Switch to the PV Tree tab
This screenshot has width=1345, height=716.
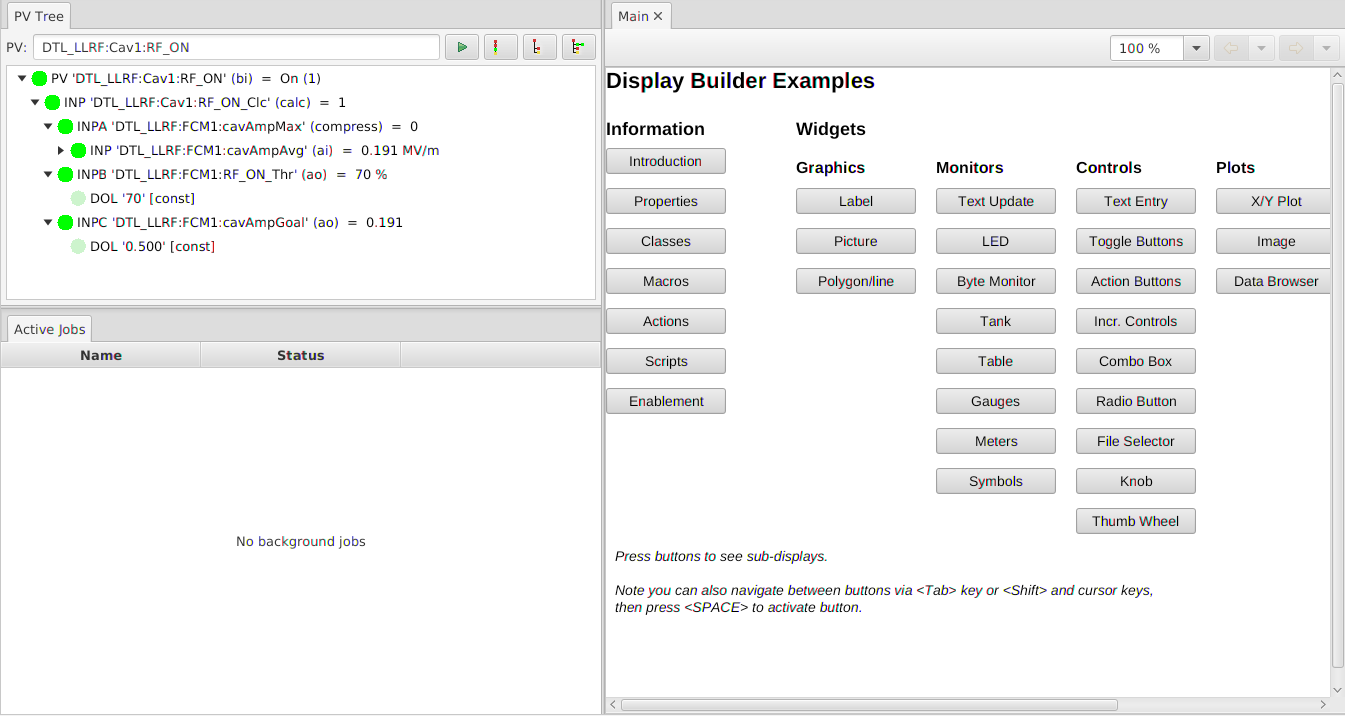coord(37,16)
